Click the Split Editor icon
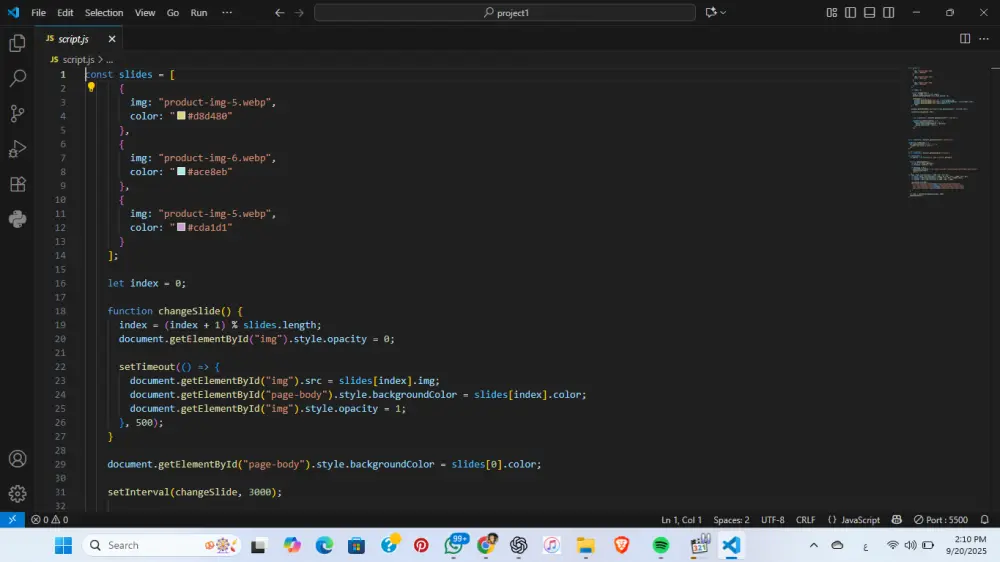 965,39
